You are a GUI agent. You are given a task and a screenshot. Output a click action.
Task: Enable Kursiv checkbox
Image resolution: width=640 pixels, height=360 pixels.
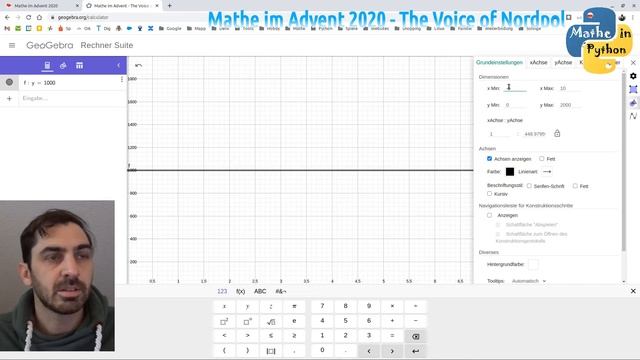tap(489, 193)
